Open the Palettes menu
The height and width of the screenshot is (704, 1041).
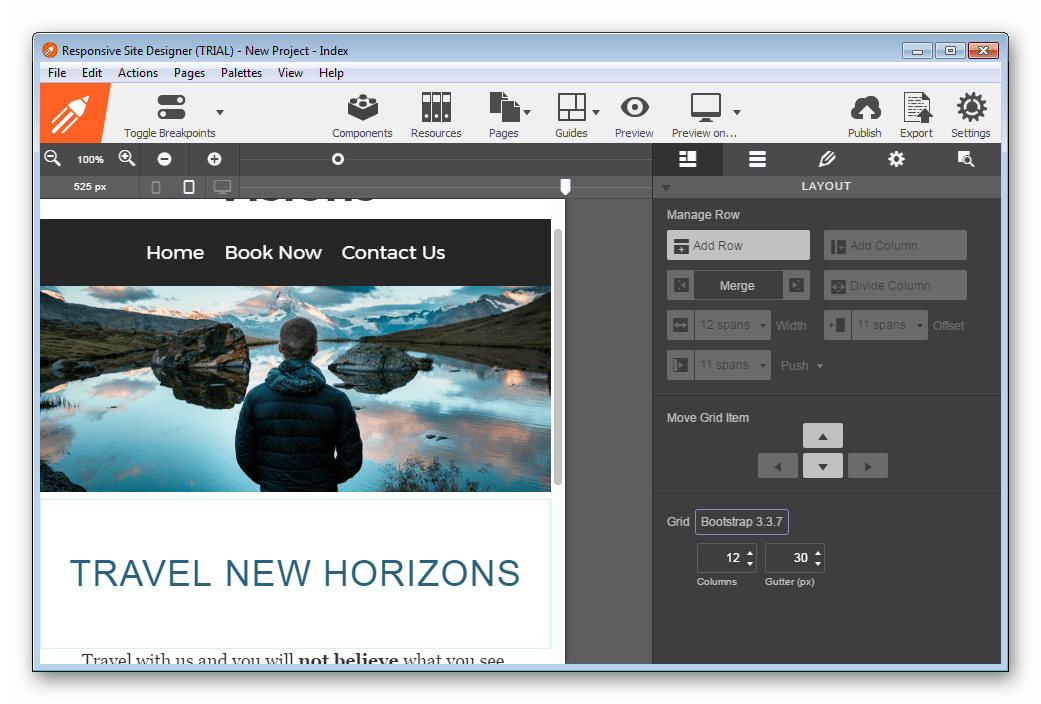pyautogui.click(x=241, y=73)
